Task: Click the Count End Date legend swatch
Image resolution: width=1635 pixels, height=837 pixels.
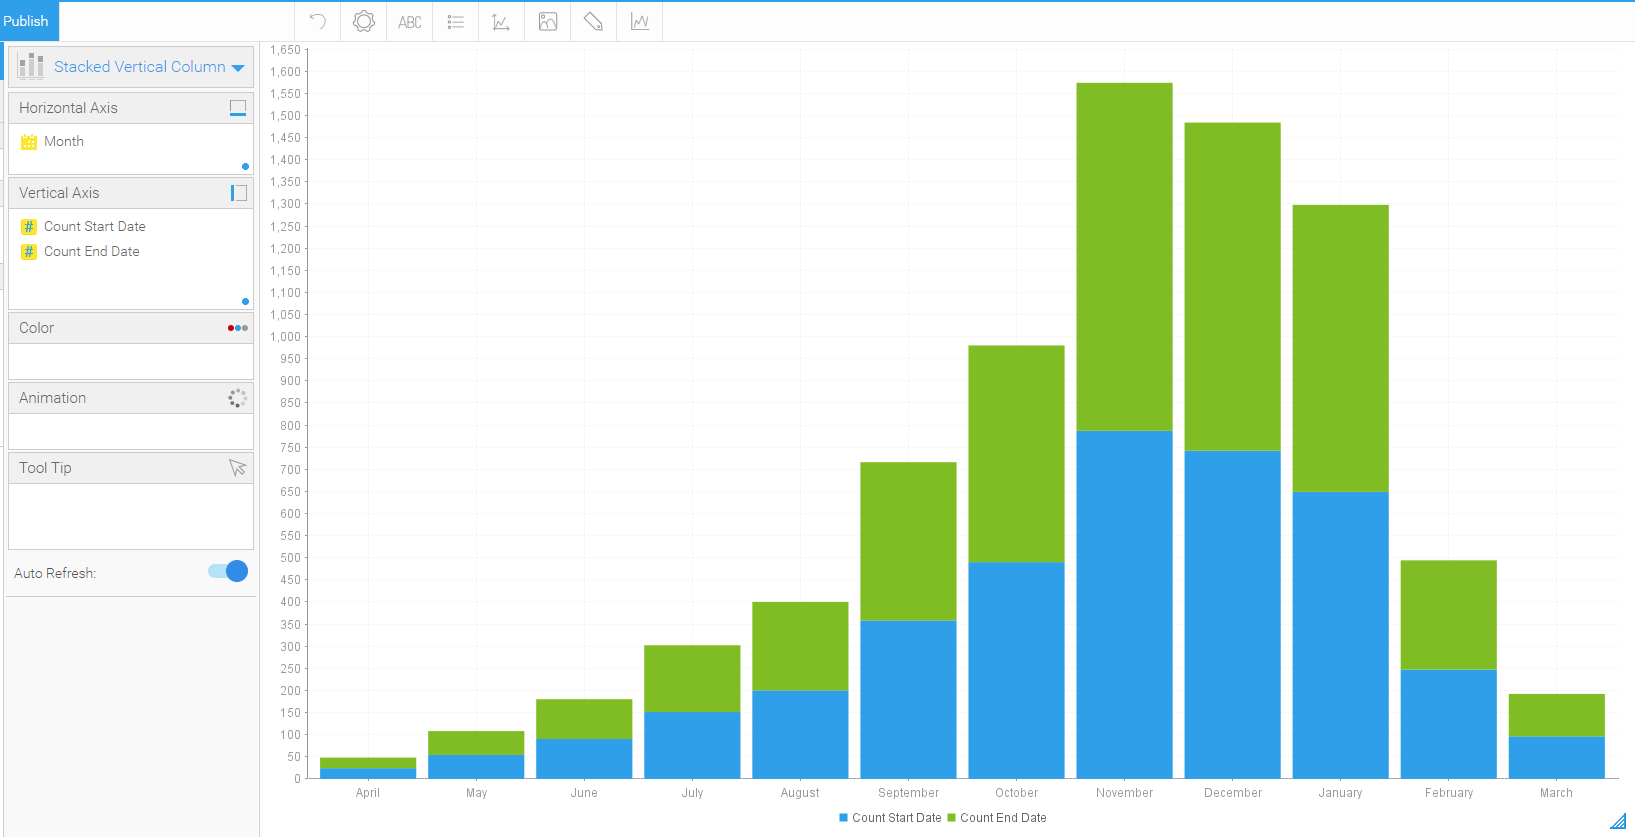Action: tap(951, 818)
